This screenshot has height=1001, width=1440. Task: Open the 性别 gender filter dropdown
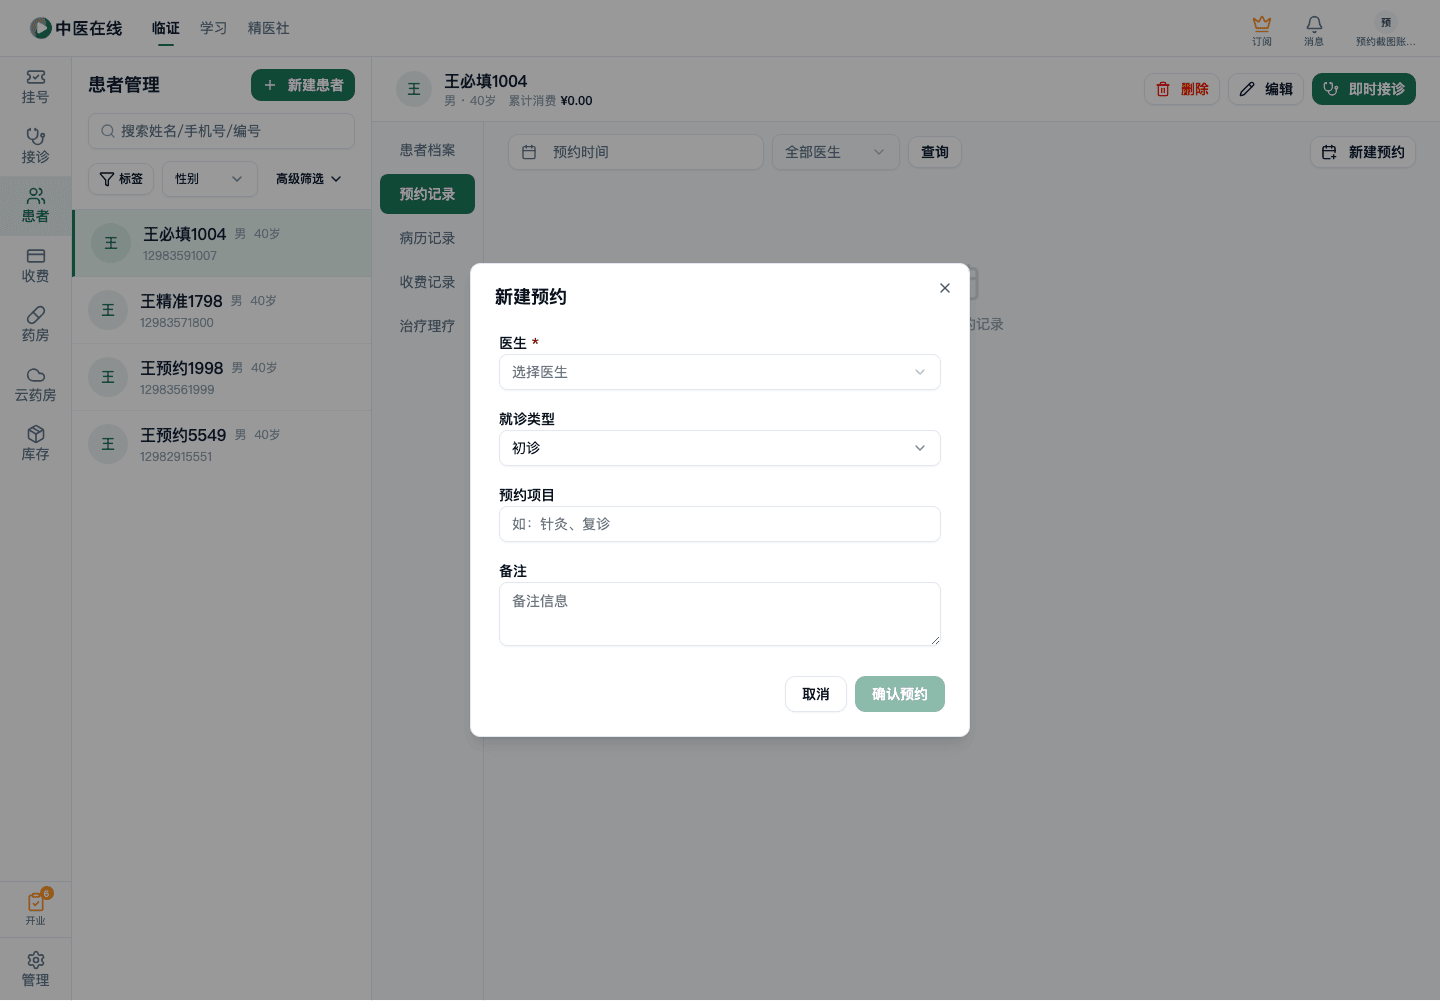pyautogui.click(x=210, y=179)
